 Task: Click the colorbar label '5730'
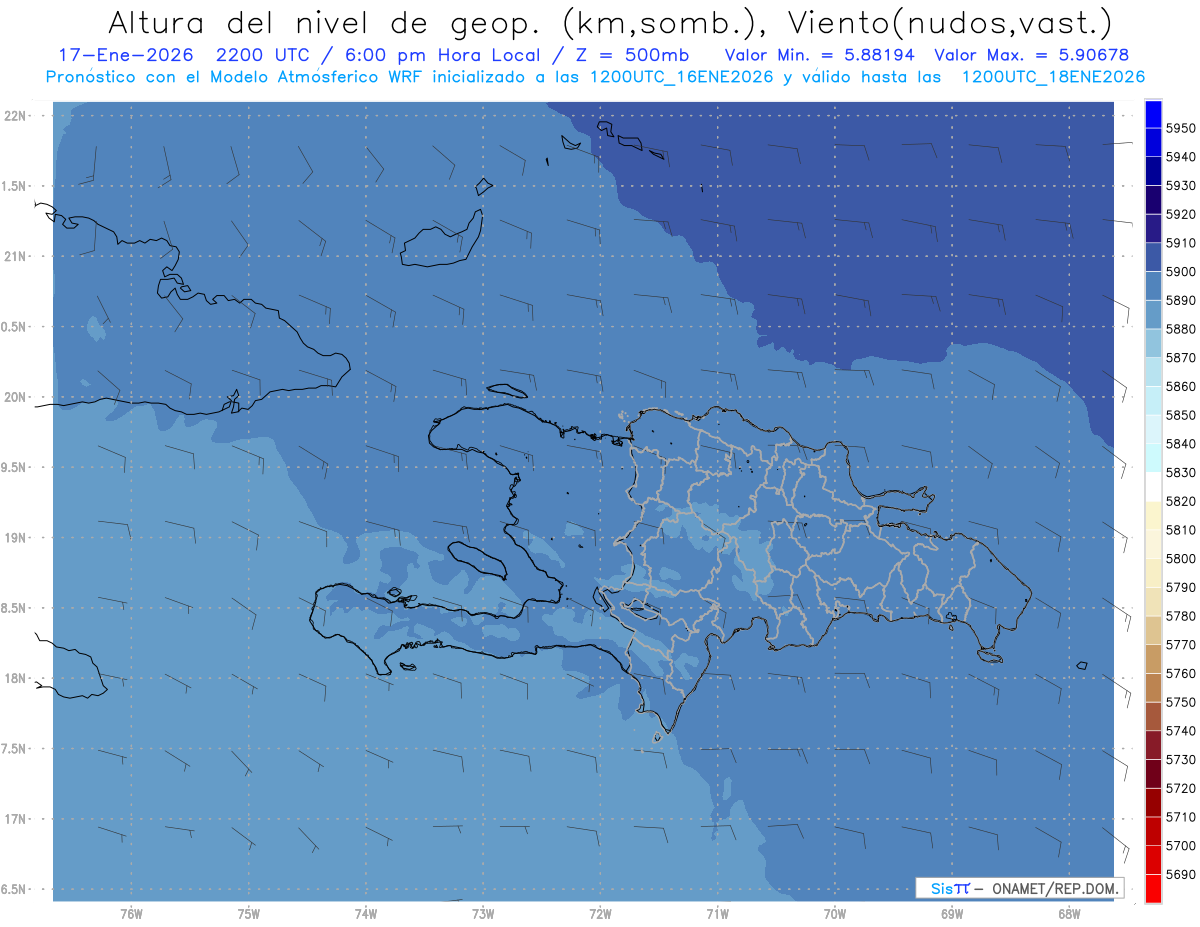pos(1181,760)
